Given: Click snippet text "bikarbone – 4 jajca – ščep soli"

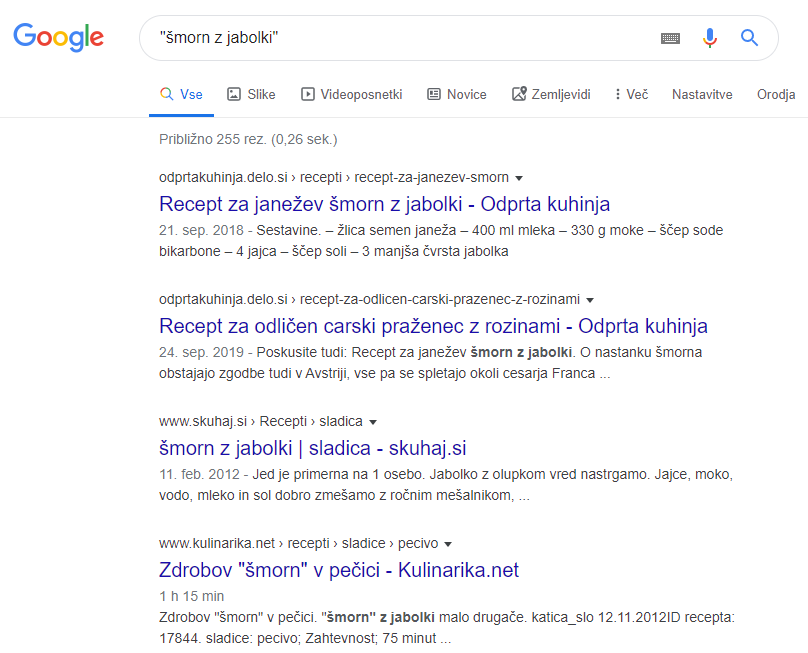Looking at the screenshot, I should point(253,252).
